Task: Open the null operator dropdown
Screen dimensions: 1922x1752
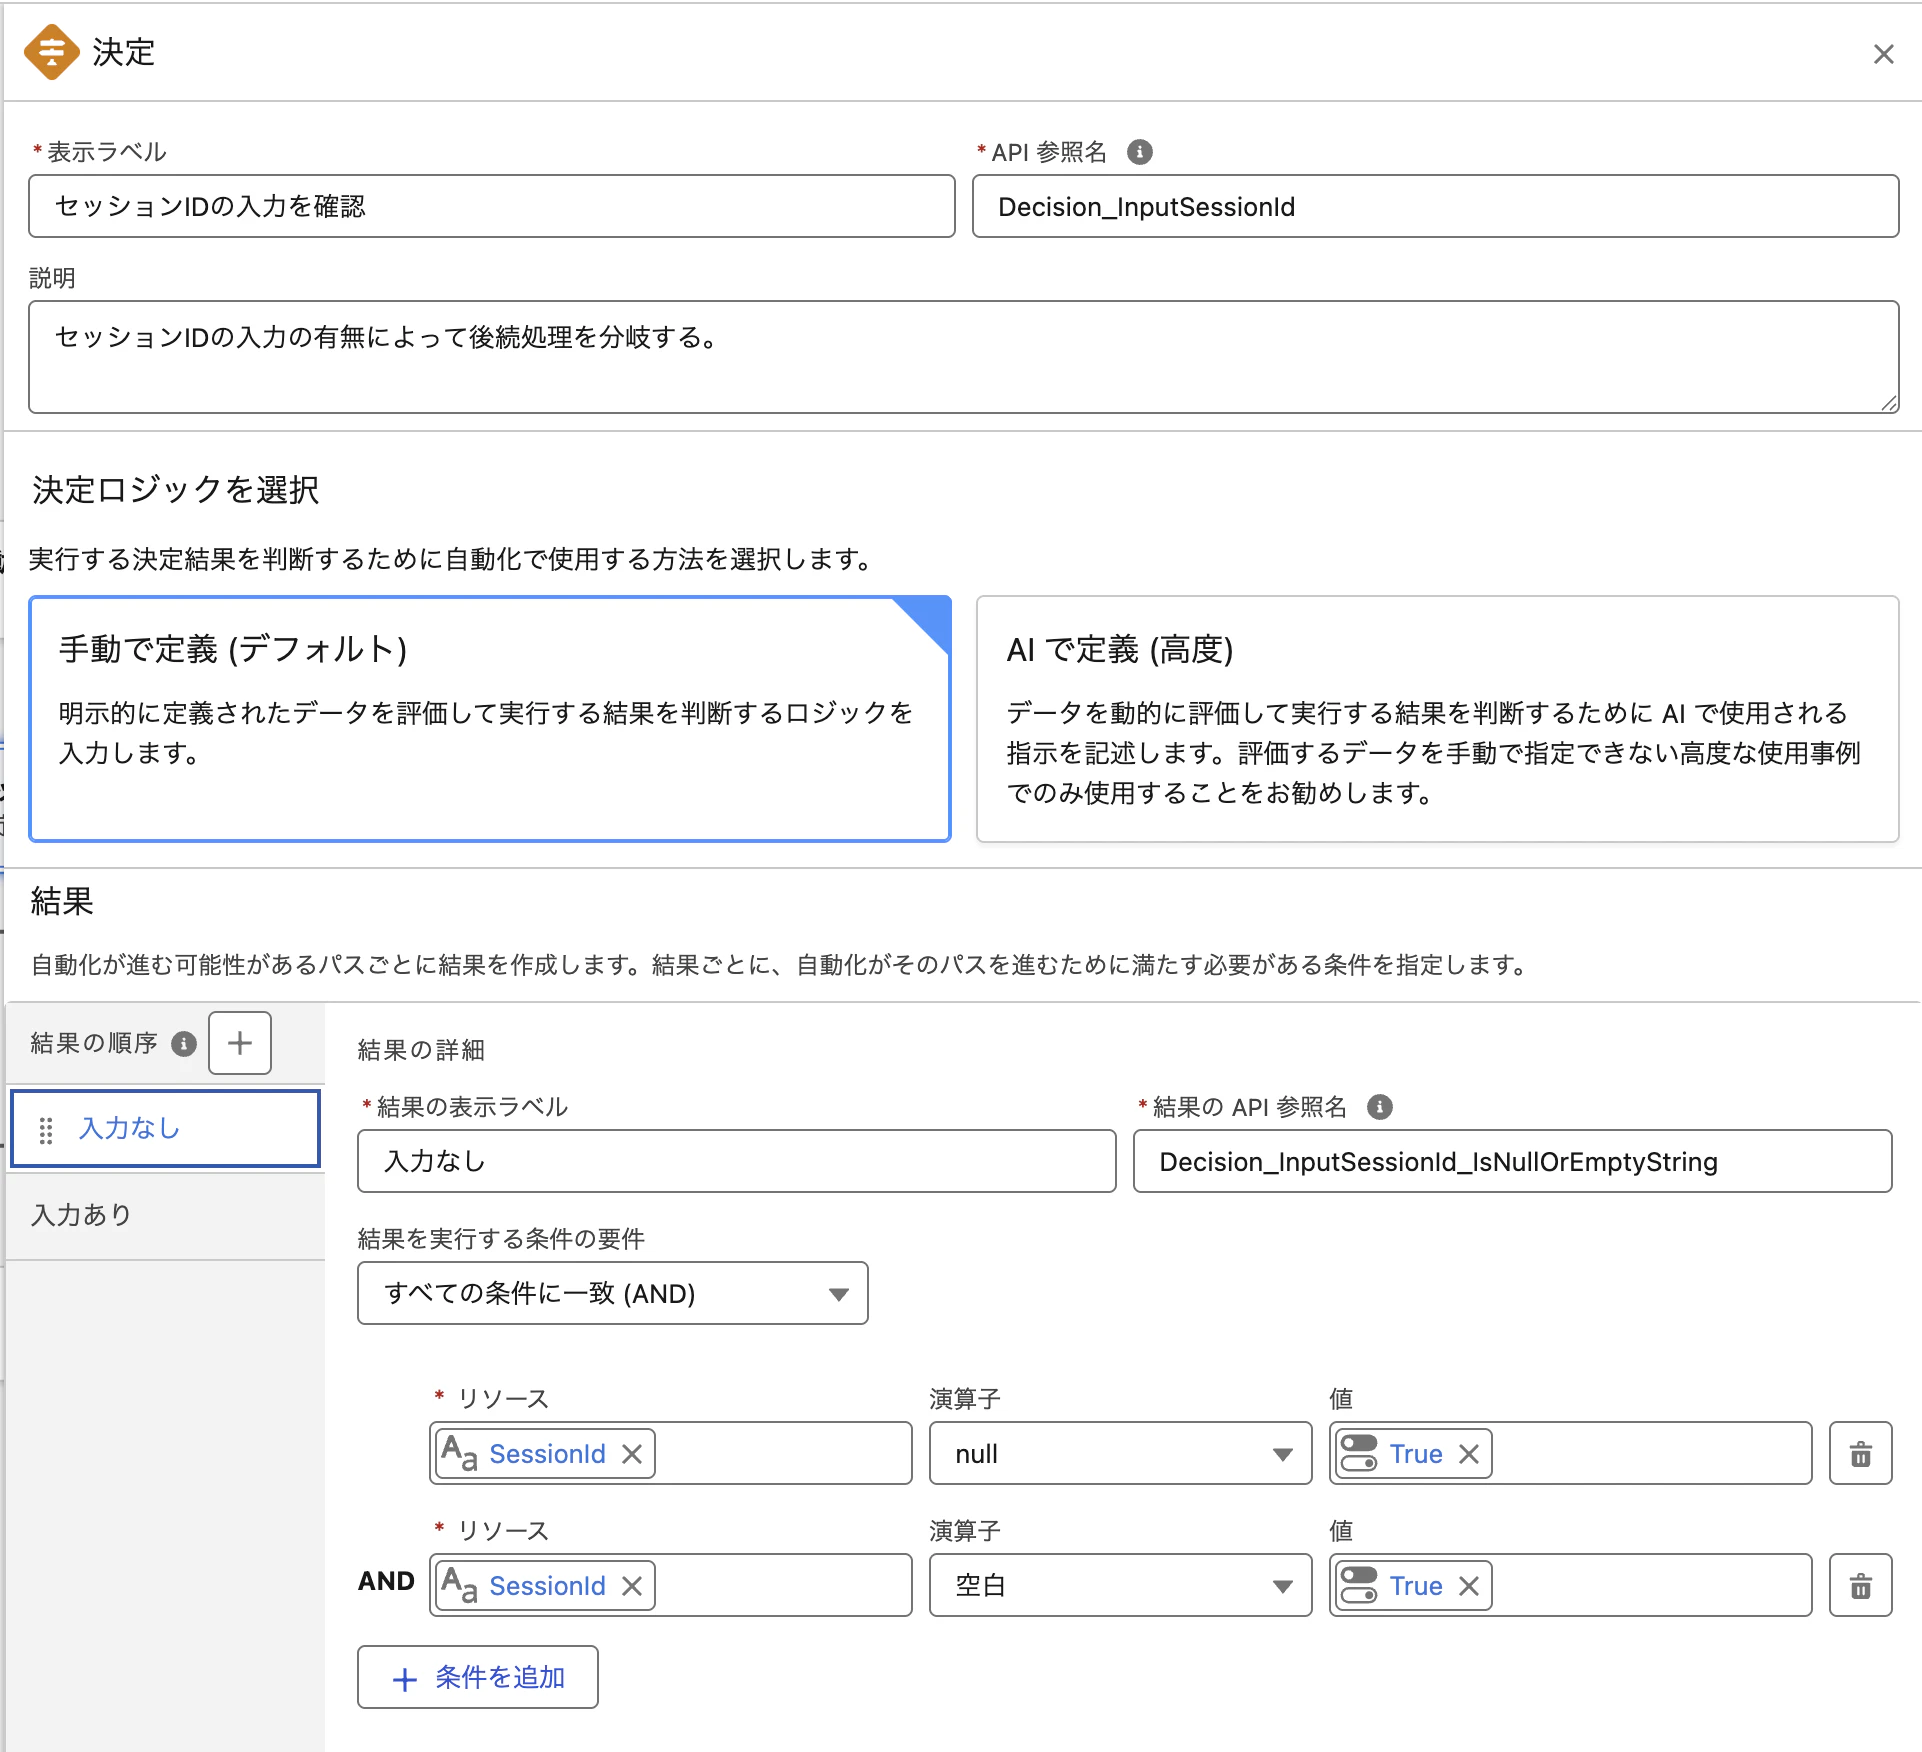Action: 1120,1454
